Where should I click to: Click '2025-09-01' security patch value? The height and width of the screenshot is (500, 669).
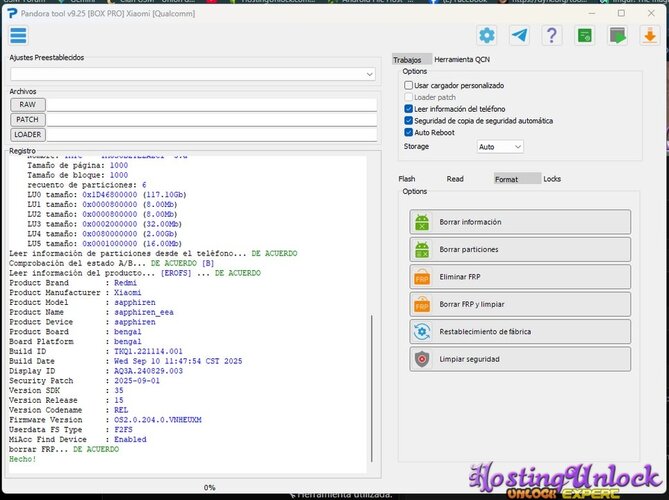137,381
